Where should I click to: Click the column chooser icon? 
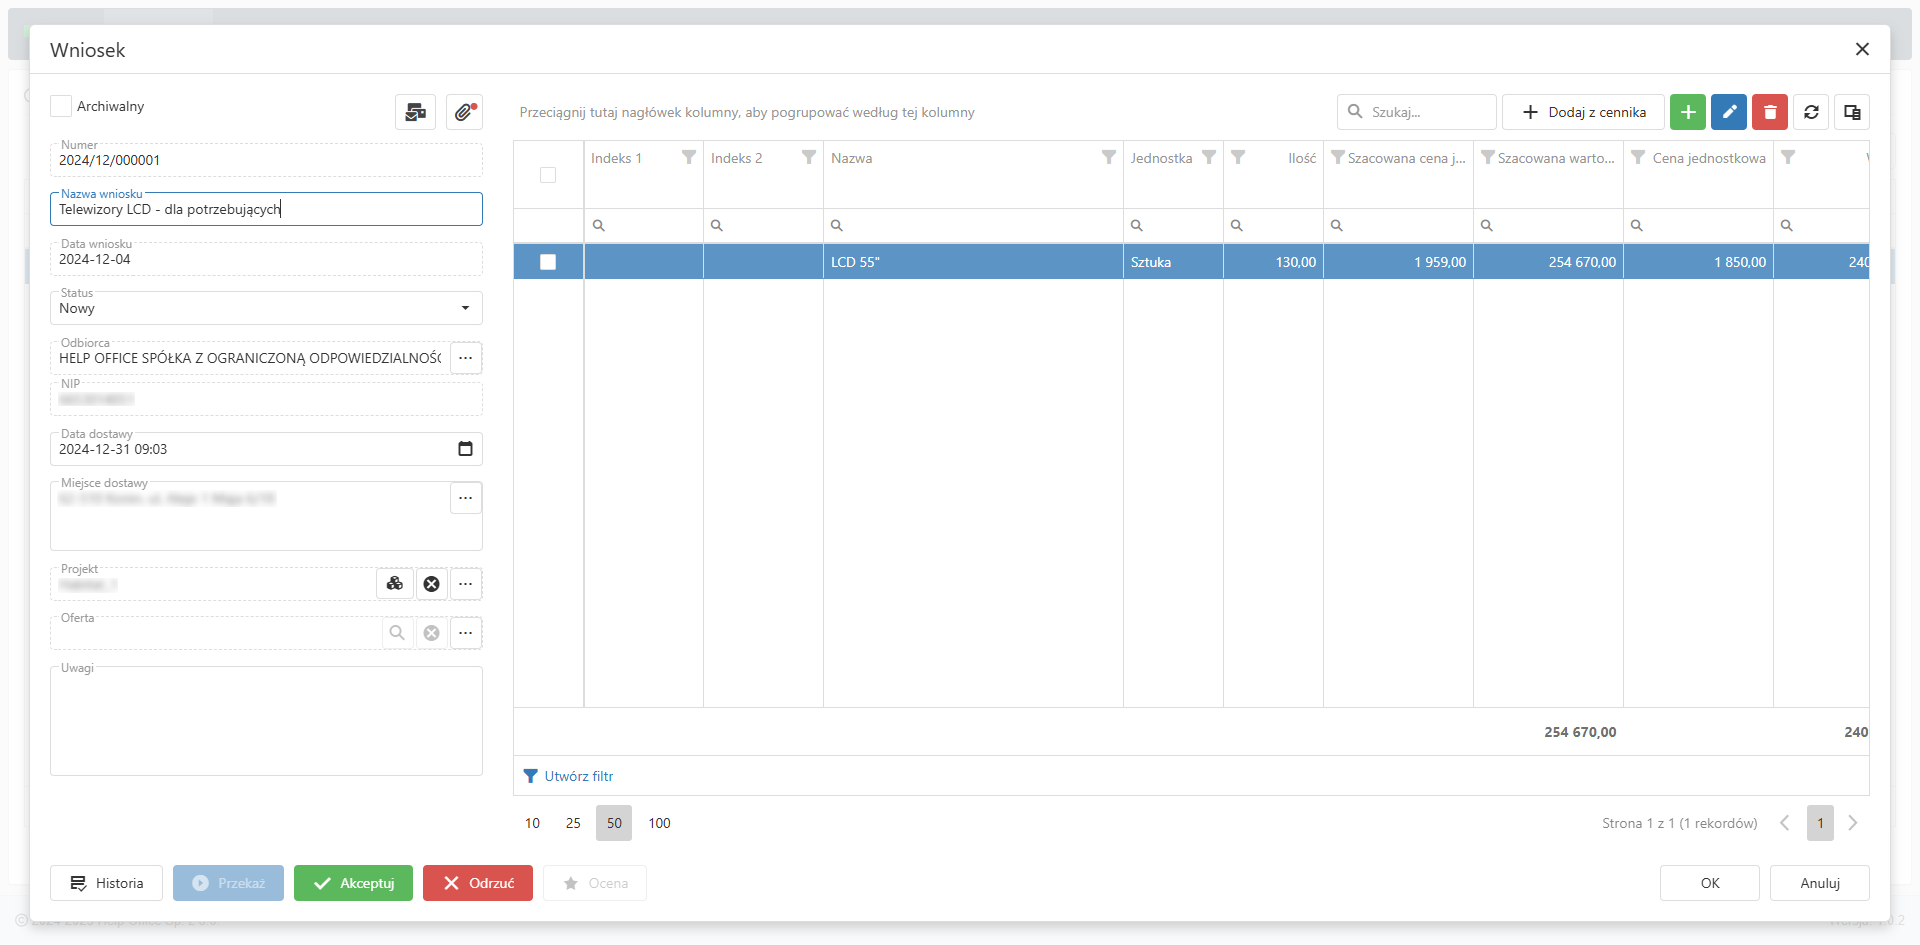point(1851,112)
